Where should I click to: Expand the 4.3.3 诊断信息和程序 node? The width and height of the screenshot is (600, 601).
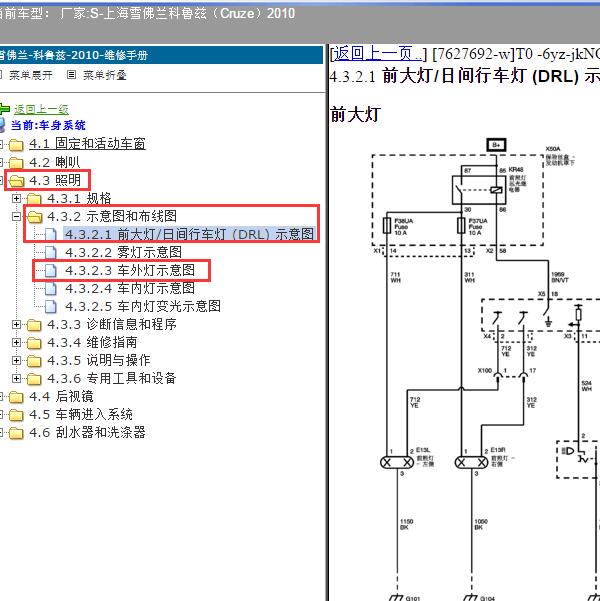(x=16, y=325)
